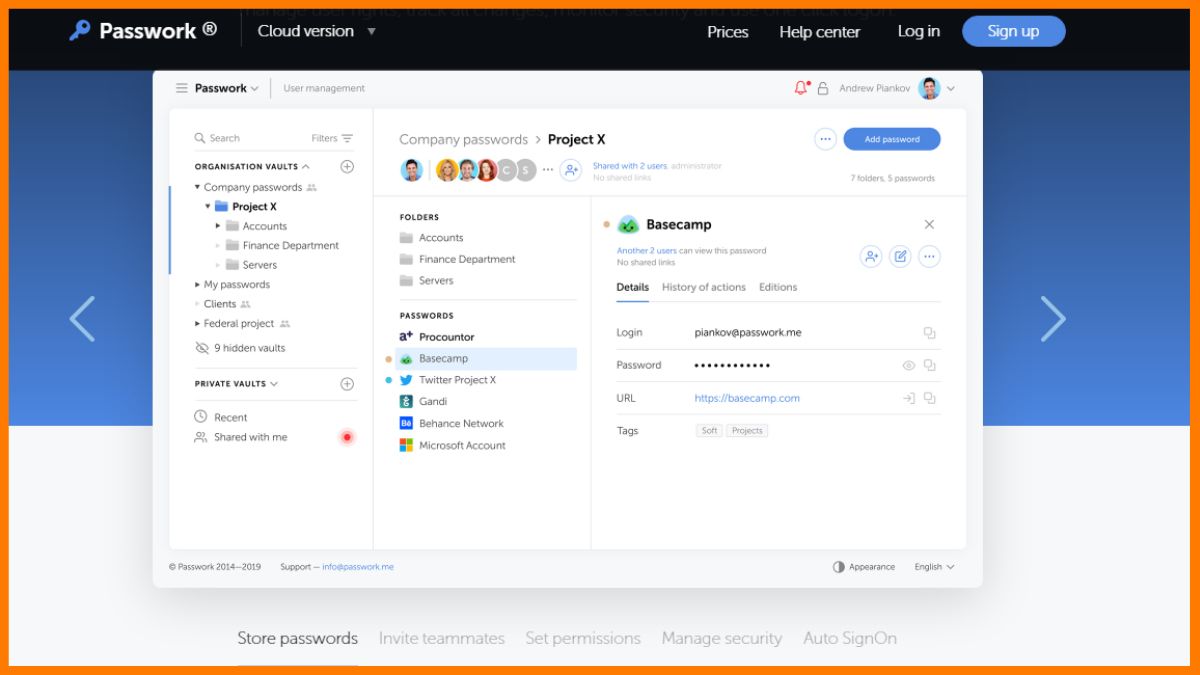Open the Prices page link

click(728, 32)
